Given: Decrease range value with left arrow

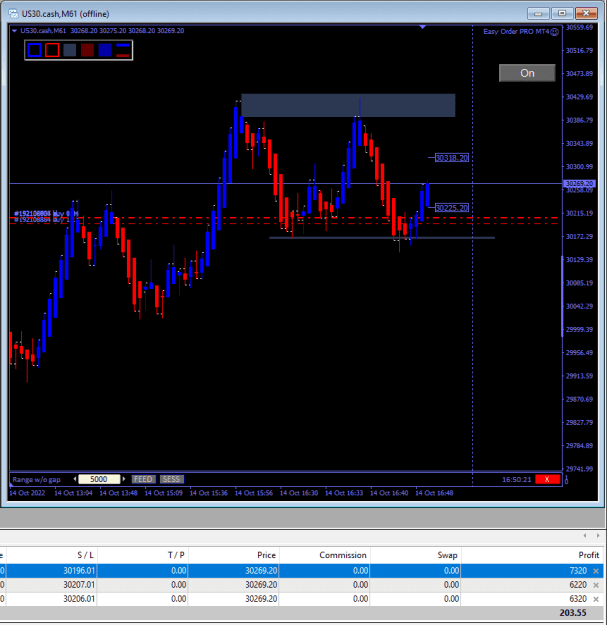Looking at the screenshot, I should coord(75,479).
